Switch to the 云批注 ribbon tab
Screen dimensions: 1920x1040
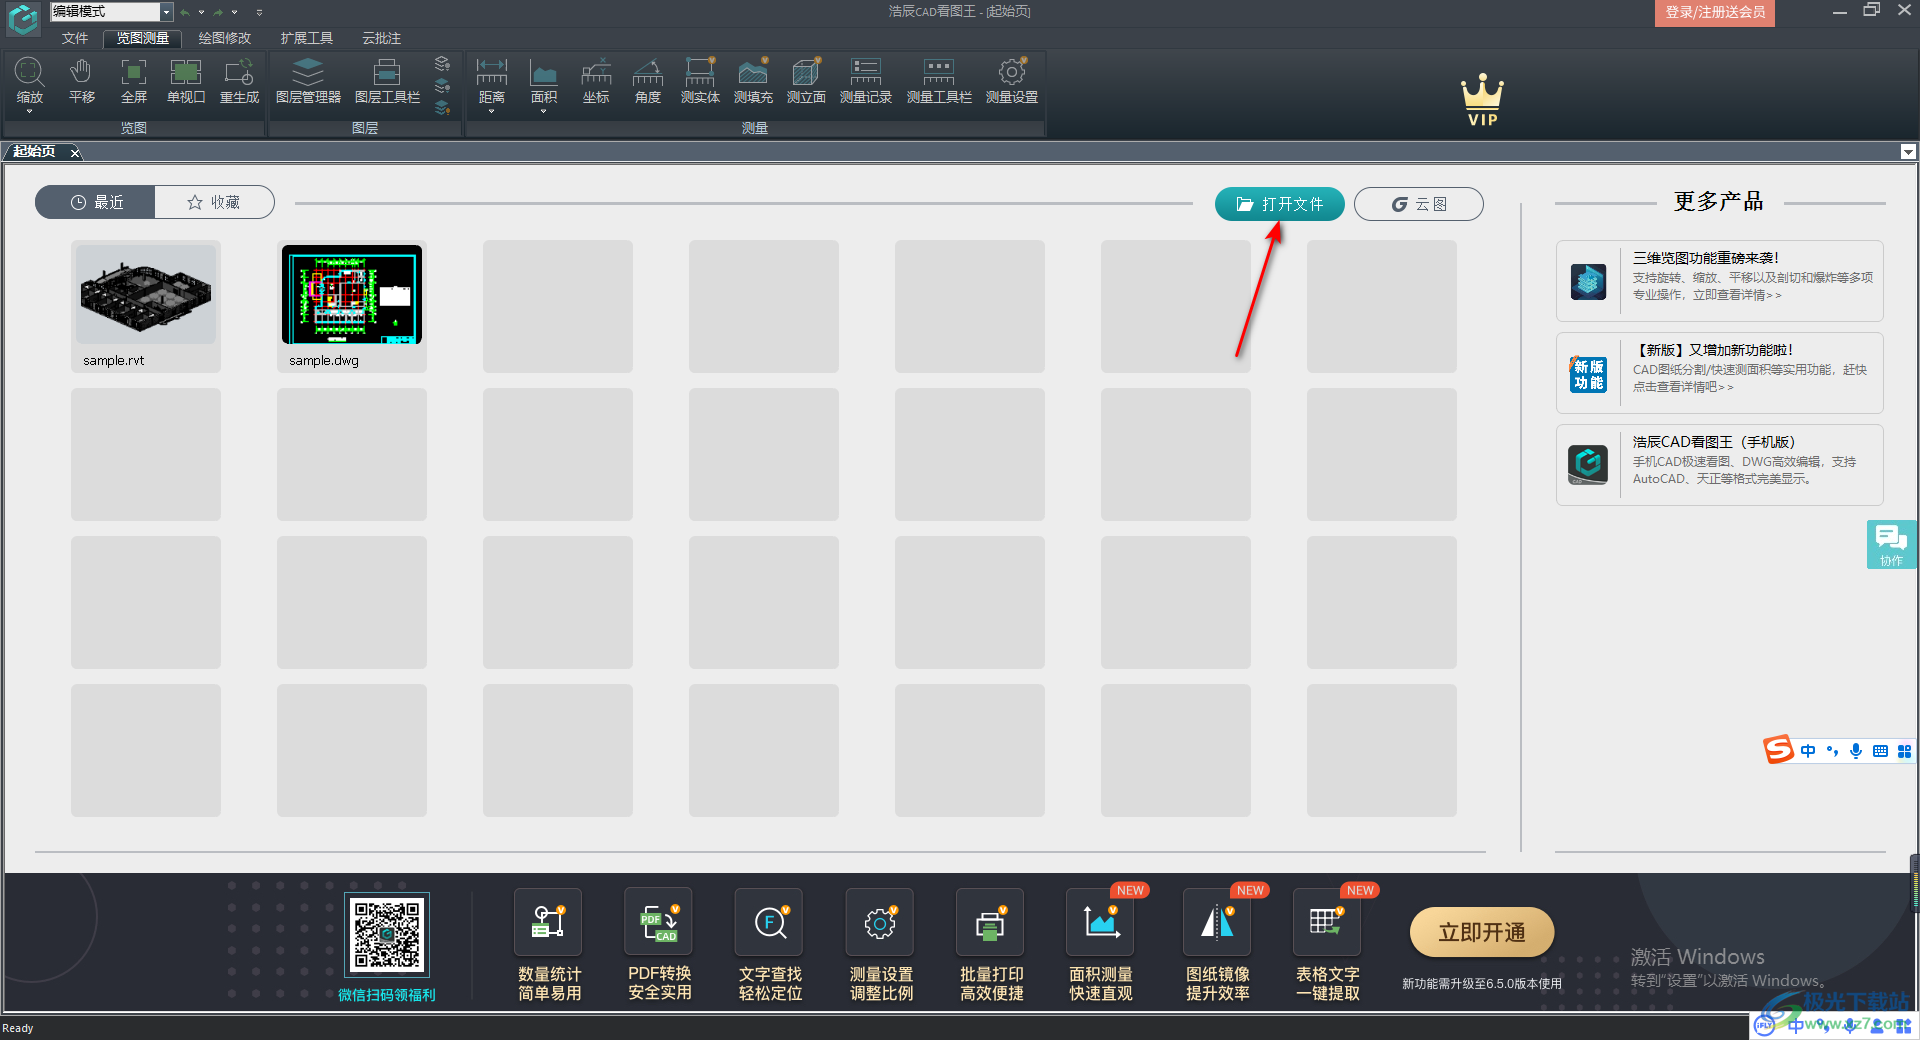(x=381, y=38)
